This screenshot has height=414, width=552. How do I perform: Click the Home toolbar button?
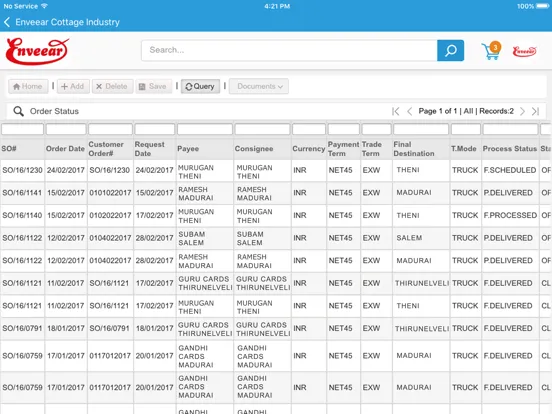coord(28,86)
